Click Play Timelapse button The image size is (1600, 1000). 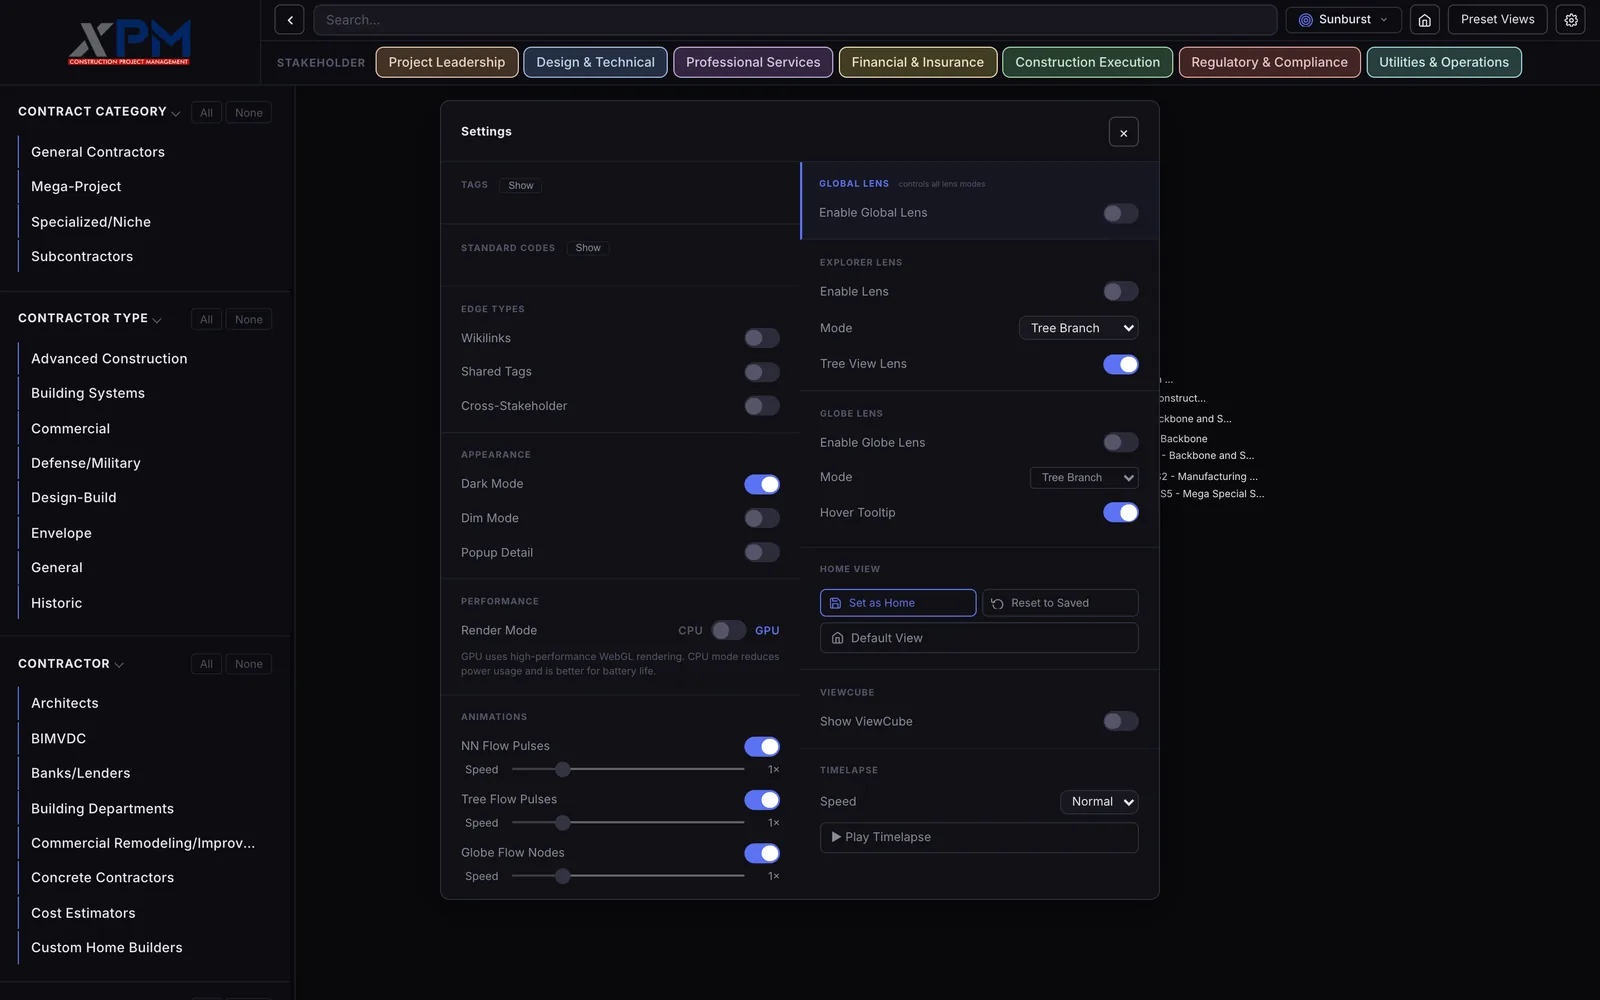(979, 837)
